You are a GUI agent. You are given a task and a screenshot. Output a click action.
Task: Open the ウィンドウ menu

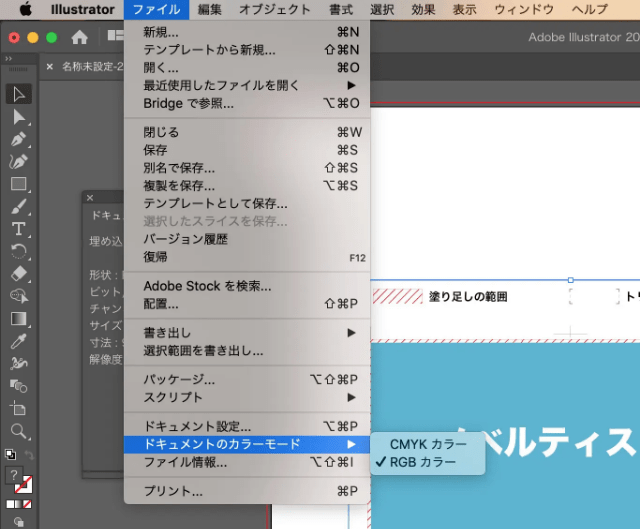click(x=524, y=9)
